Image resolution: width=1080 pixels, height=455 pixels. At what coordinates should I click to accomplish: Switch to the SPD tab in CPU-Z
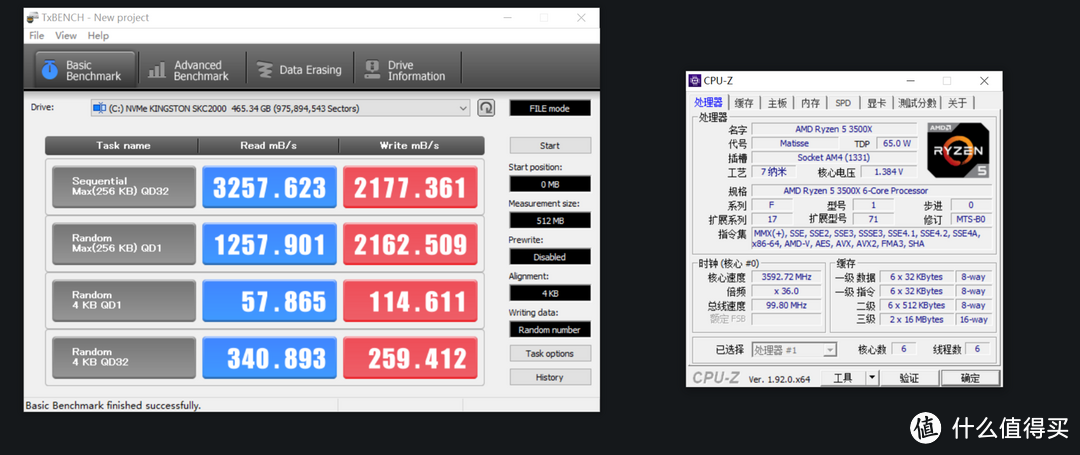click(843, 103)
